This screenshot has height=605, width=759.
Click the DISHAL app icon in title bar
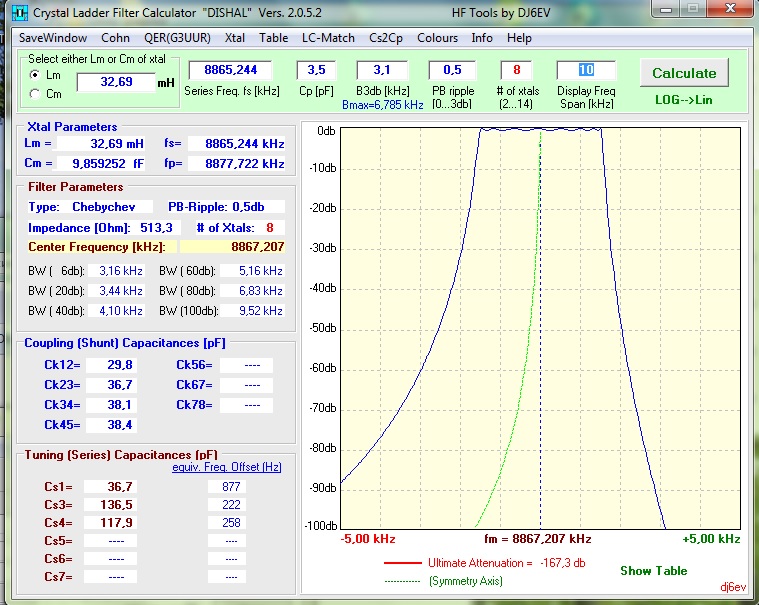[x=19, y=13]
